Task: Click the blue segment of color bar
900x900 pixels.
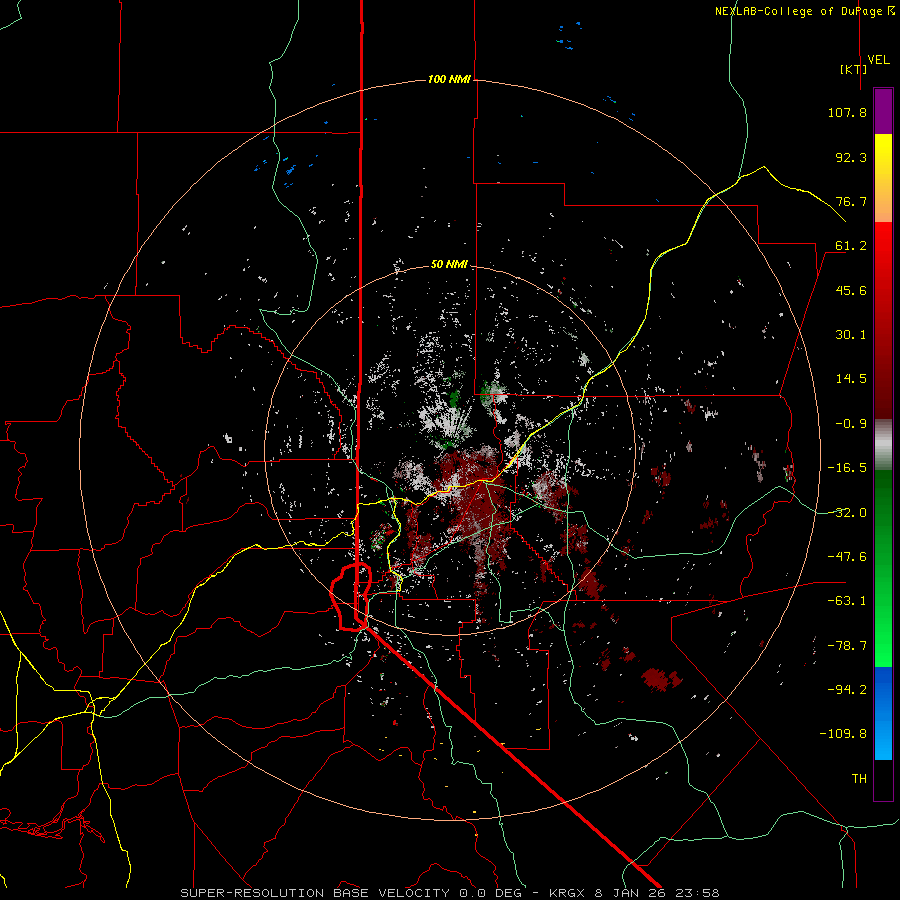Action: [883, 713]
